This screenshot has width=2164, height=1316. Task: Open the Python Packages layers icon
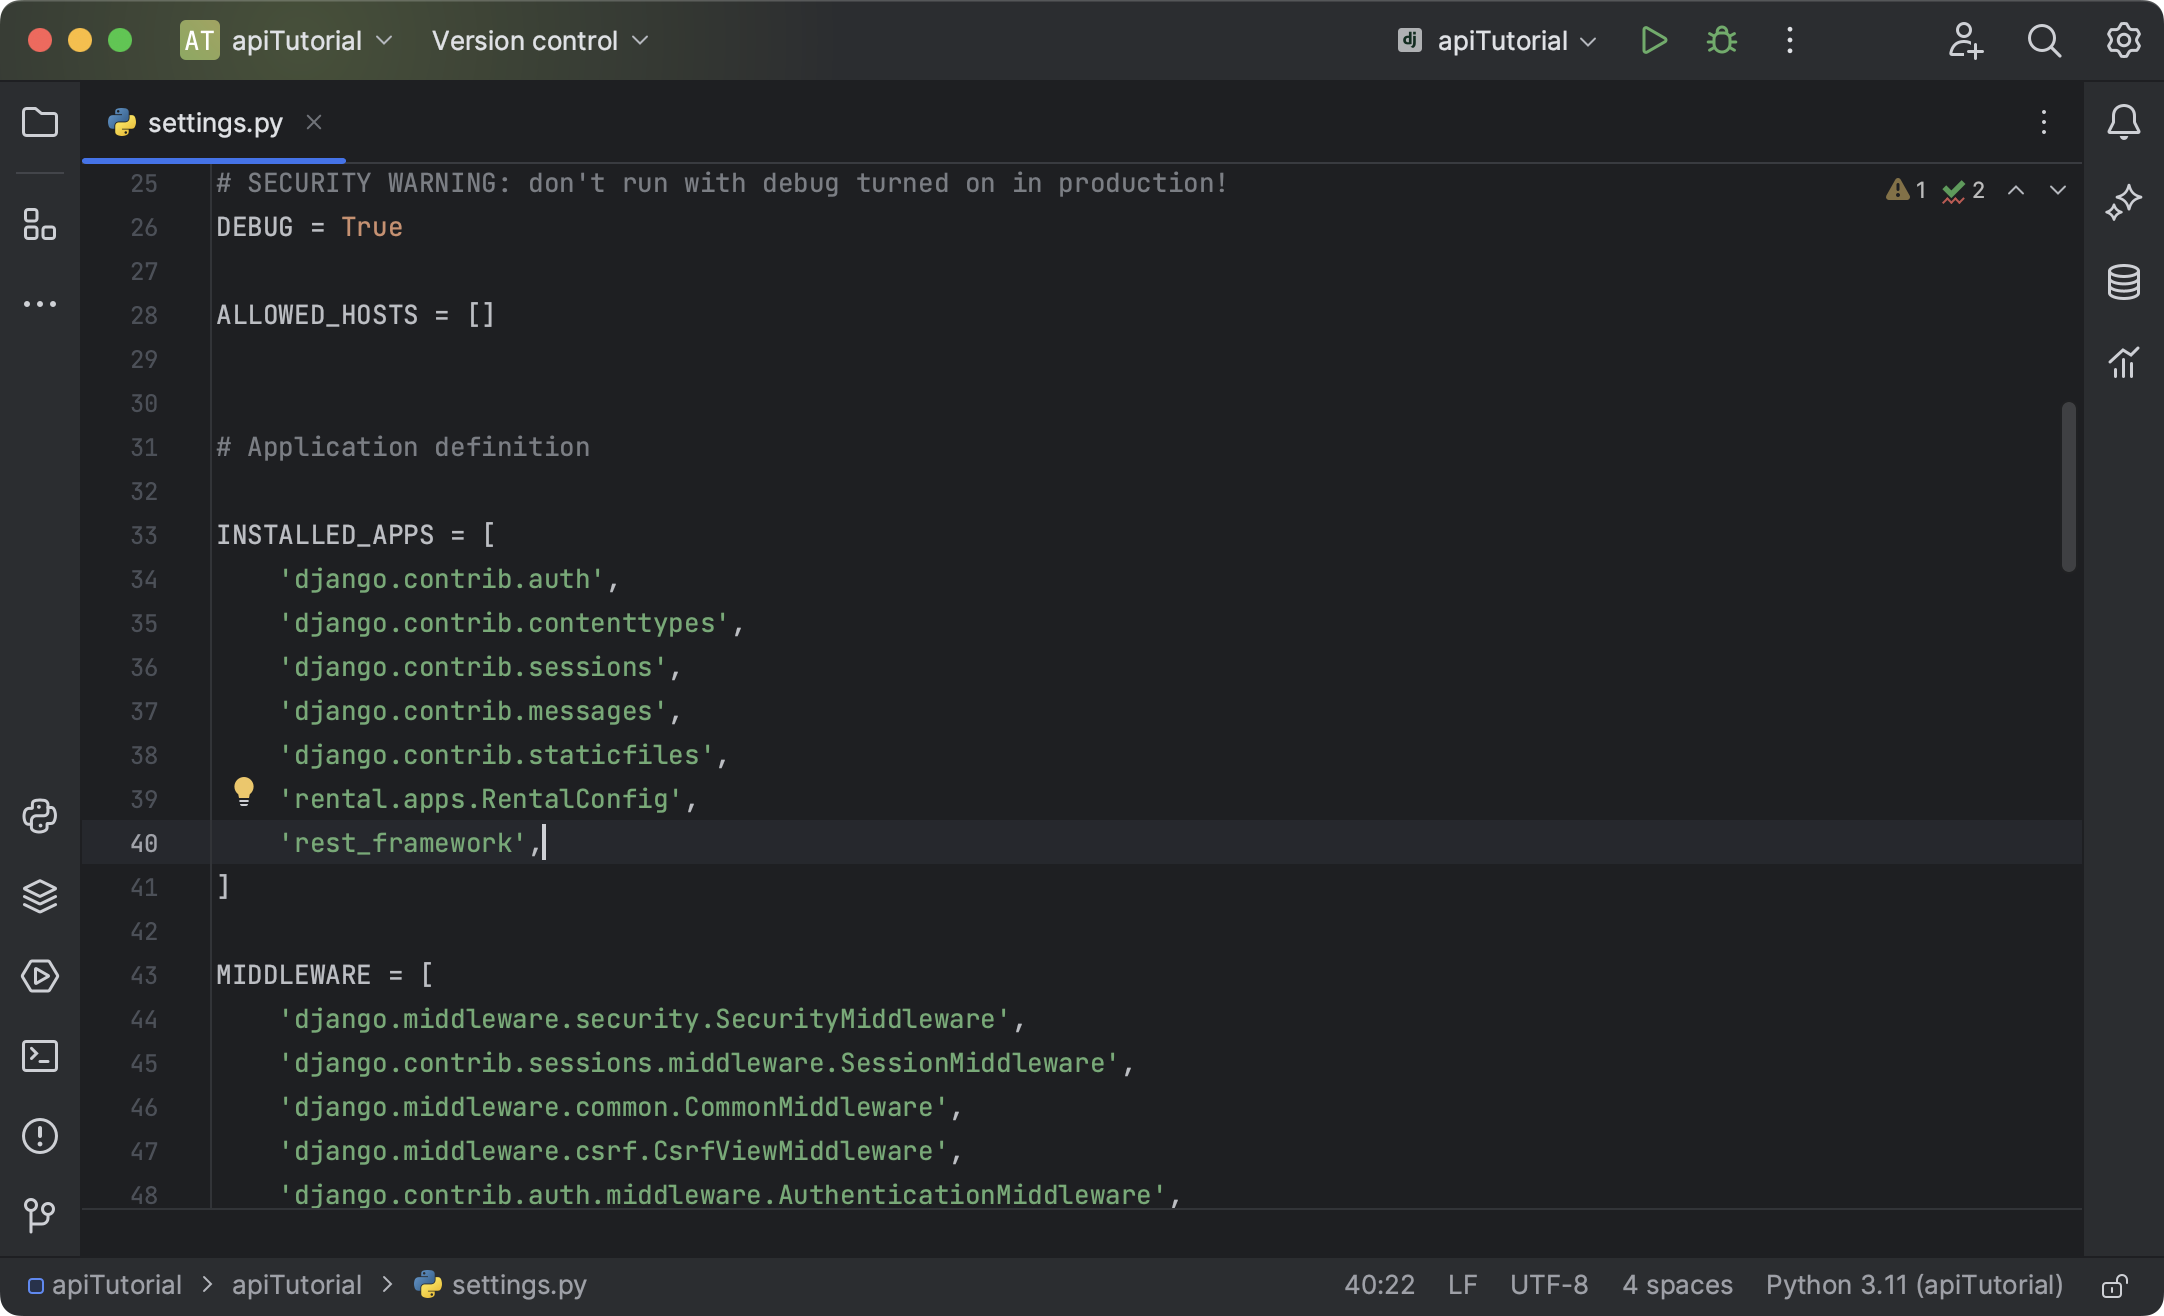point(40,896)
